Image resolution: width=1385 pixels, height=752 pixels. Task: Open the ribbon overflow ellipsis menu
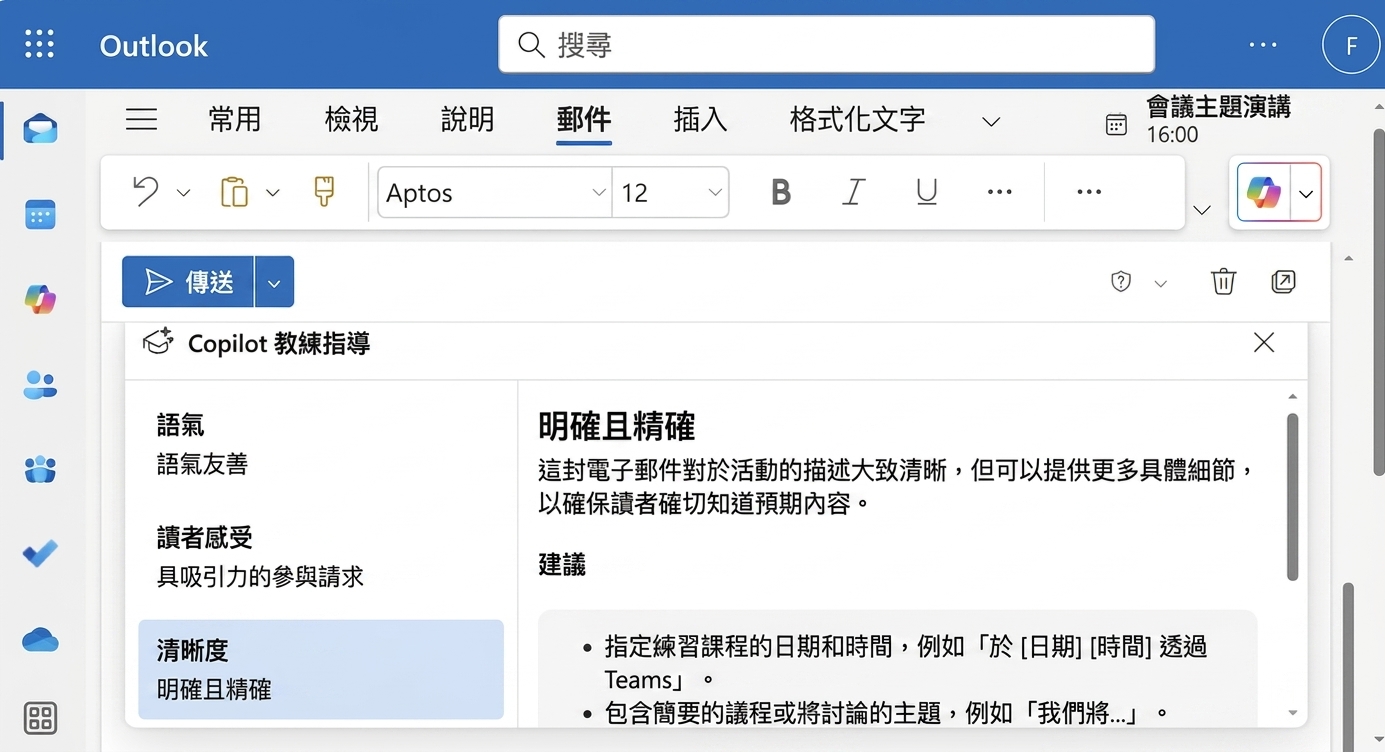[x=1089, y=192]
